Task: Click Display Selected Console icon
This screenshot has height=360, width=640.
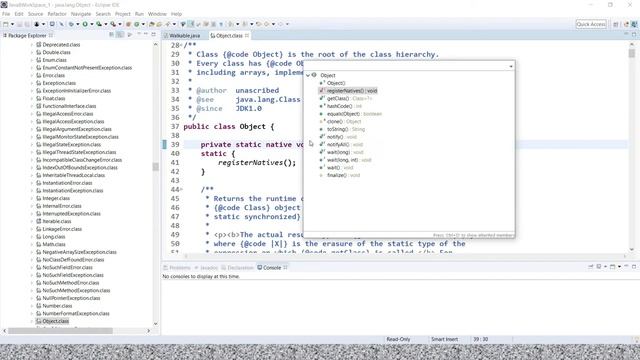Action: 599,267
